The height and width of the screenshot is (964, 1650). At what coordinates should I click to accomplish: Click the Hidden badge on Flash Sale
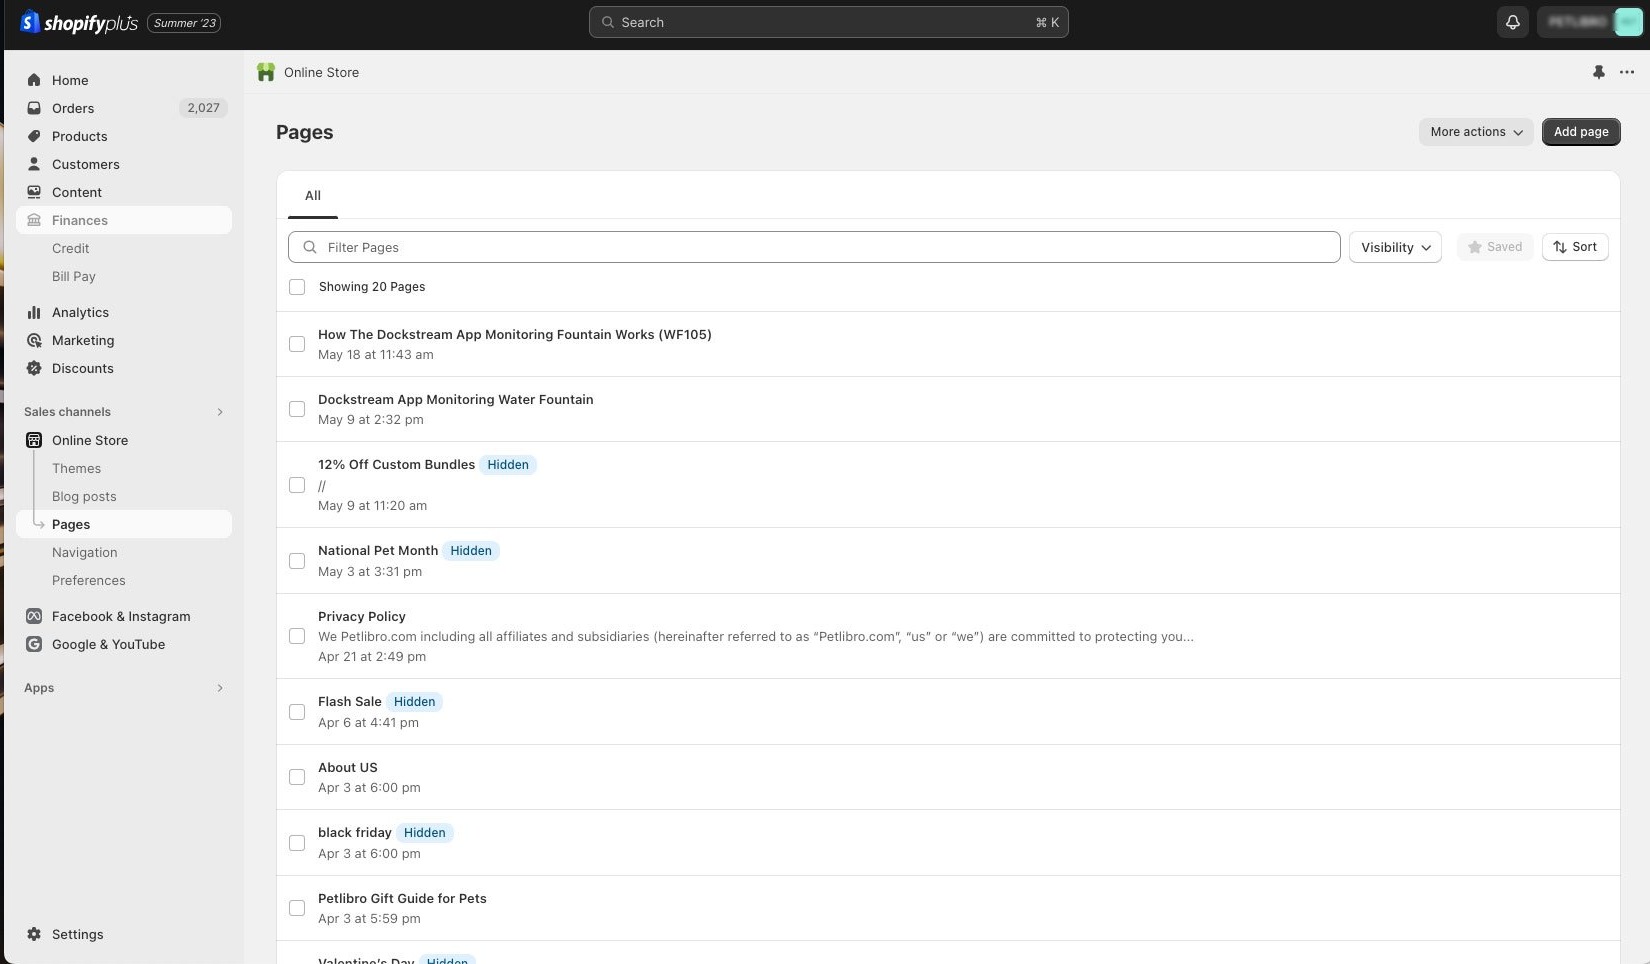pyautogui.click(x=414, y=702)
